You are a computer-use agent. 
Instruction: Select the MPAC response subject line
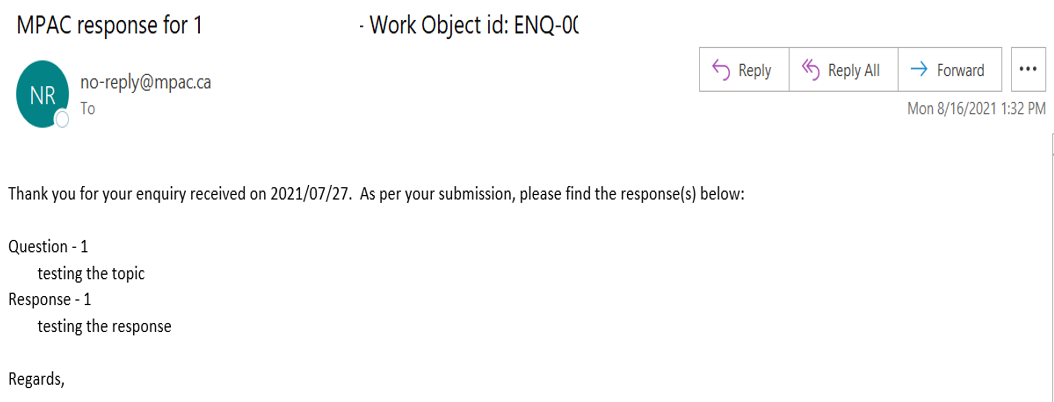[x=296, y=26]
